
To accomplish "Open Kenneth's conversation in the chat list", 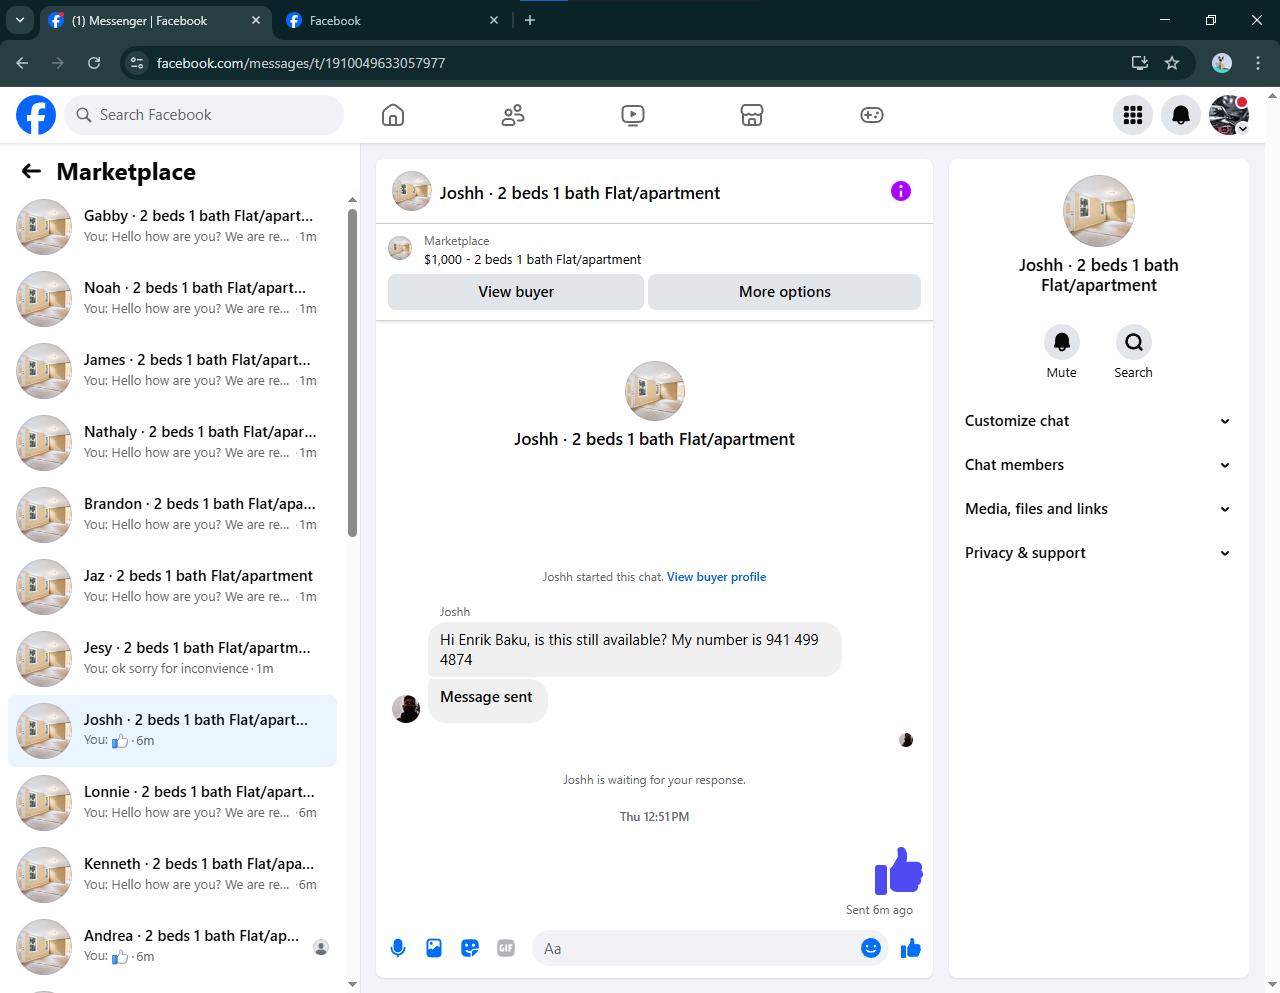I will coord(172,875).
